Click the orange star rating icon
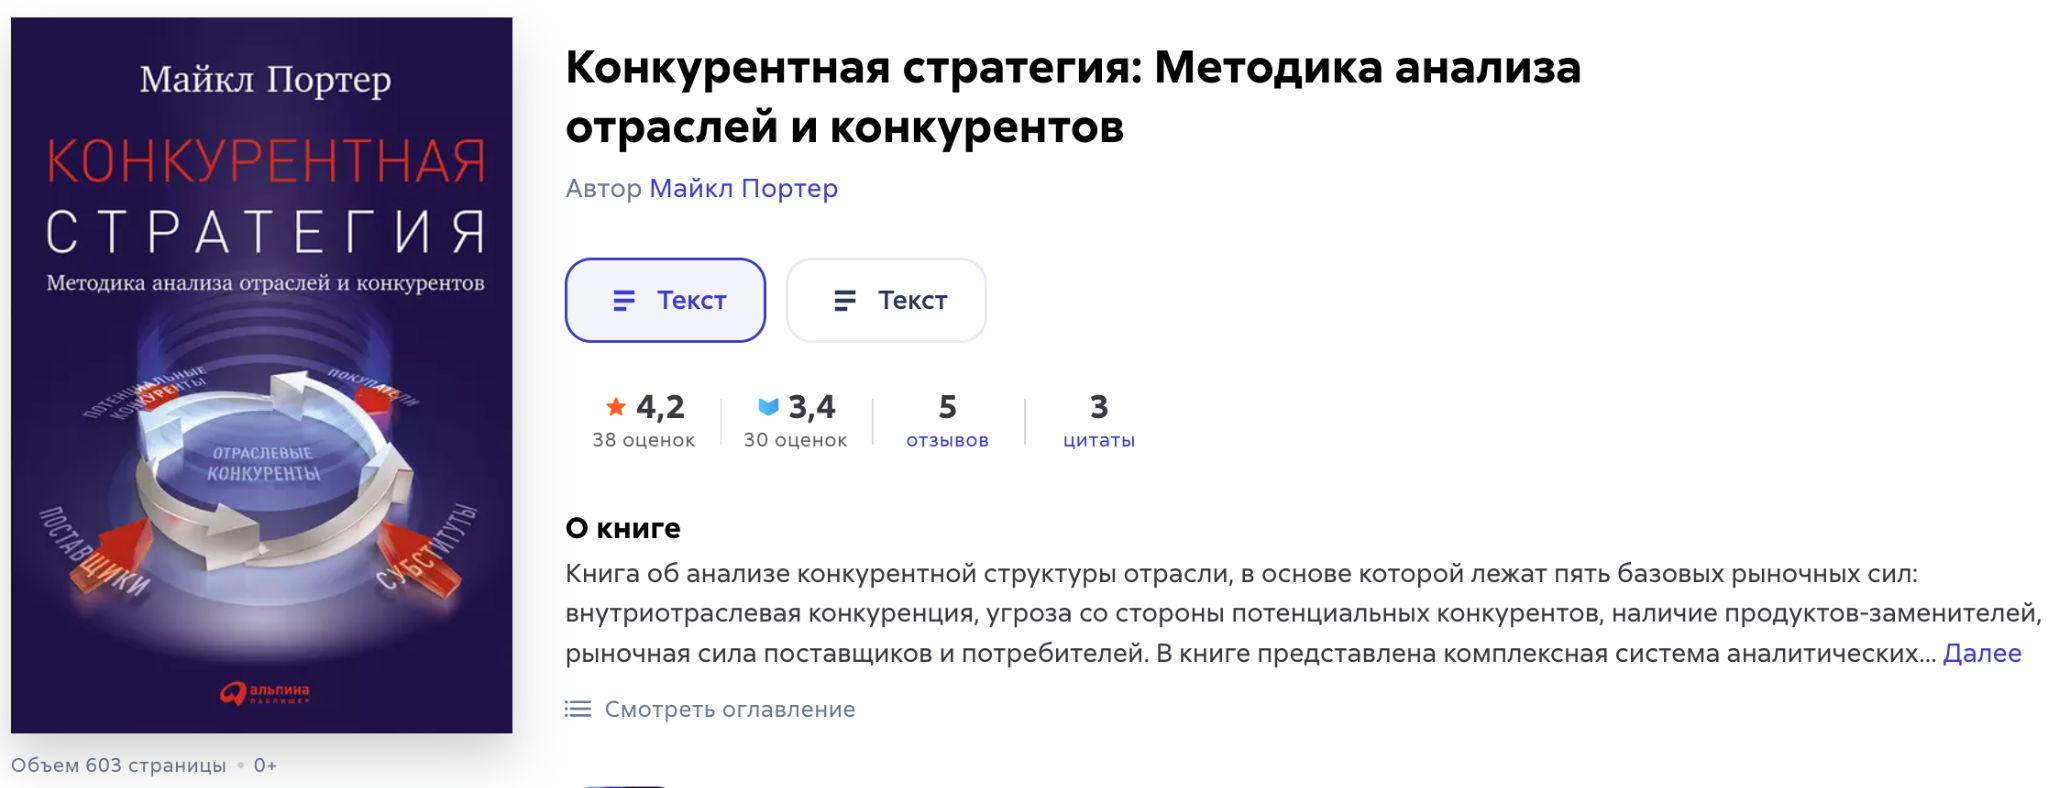Image resolution: width=2048 pixels, height=788 pixels. 616,406
